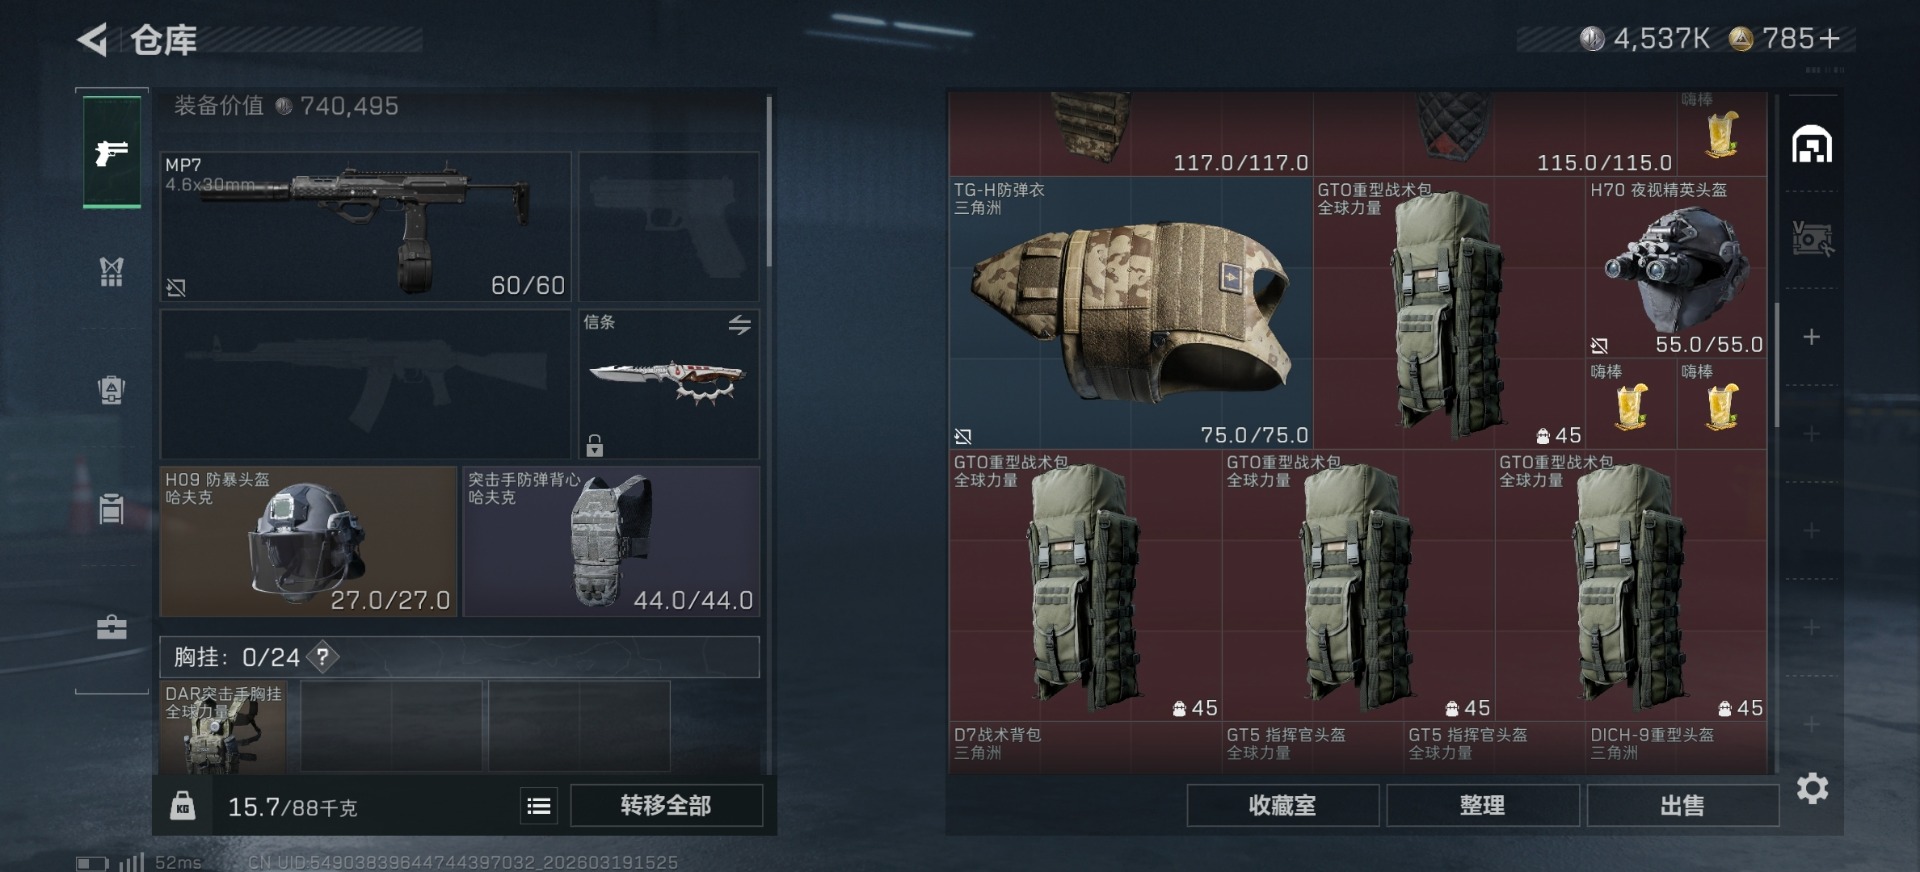Click the Sell button
Screen dimensions: 1920x872
point(1682,805)
